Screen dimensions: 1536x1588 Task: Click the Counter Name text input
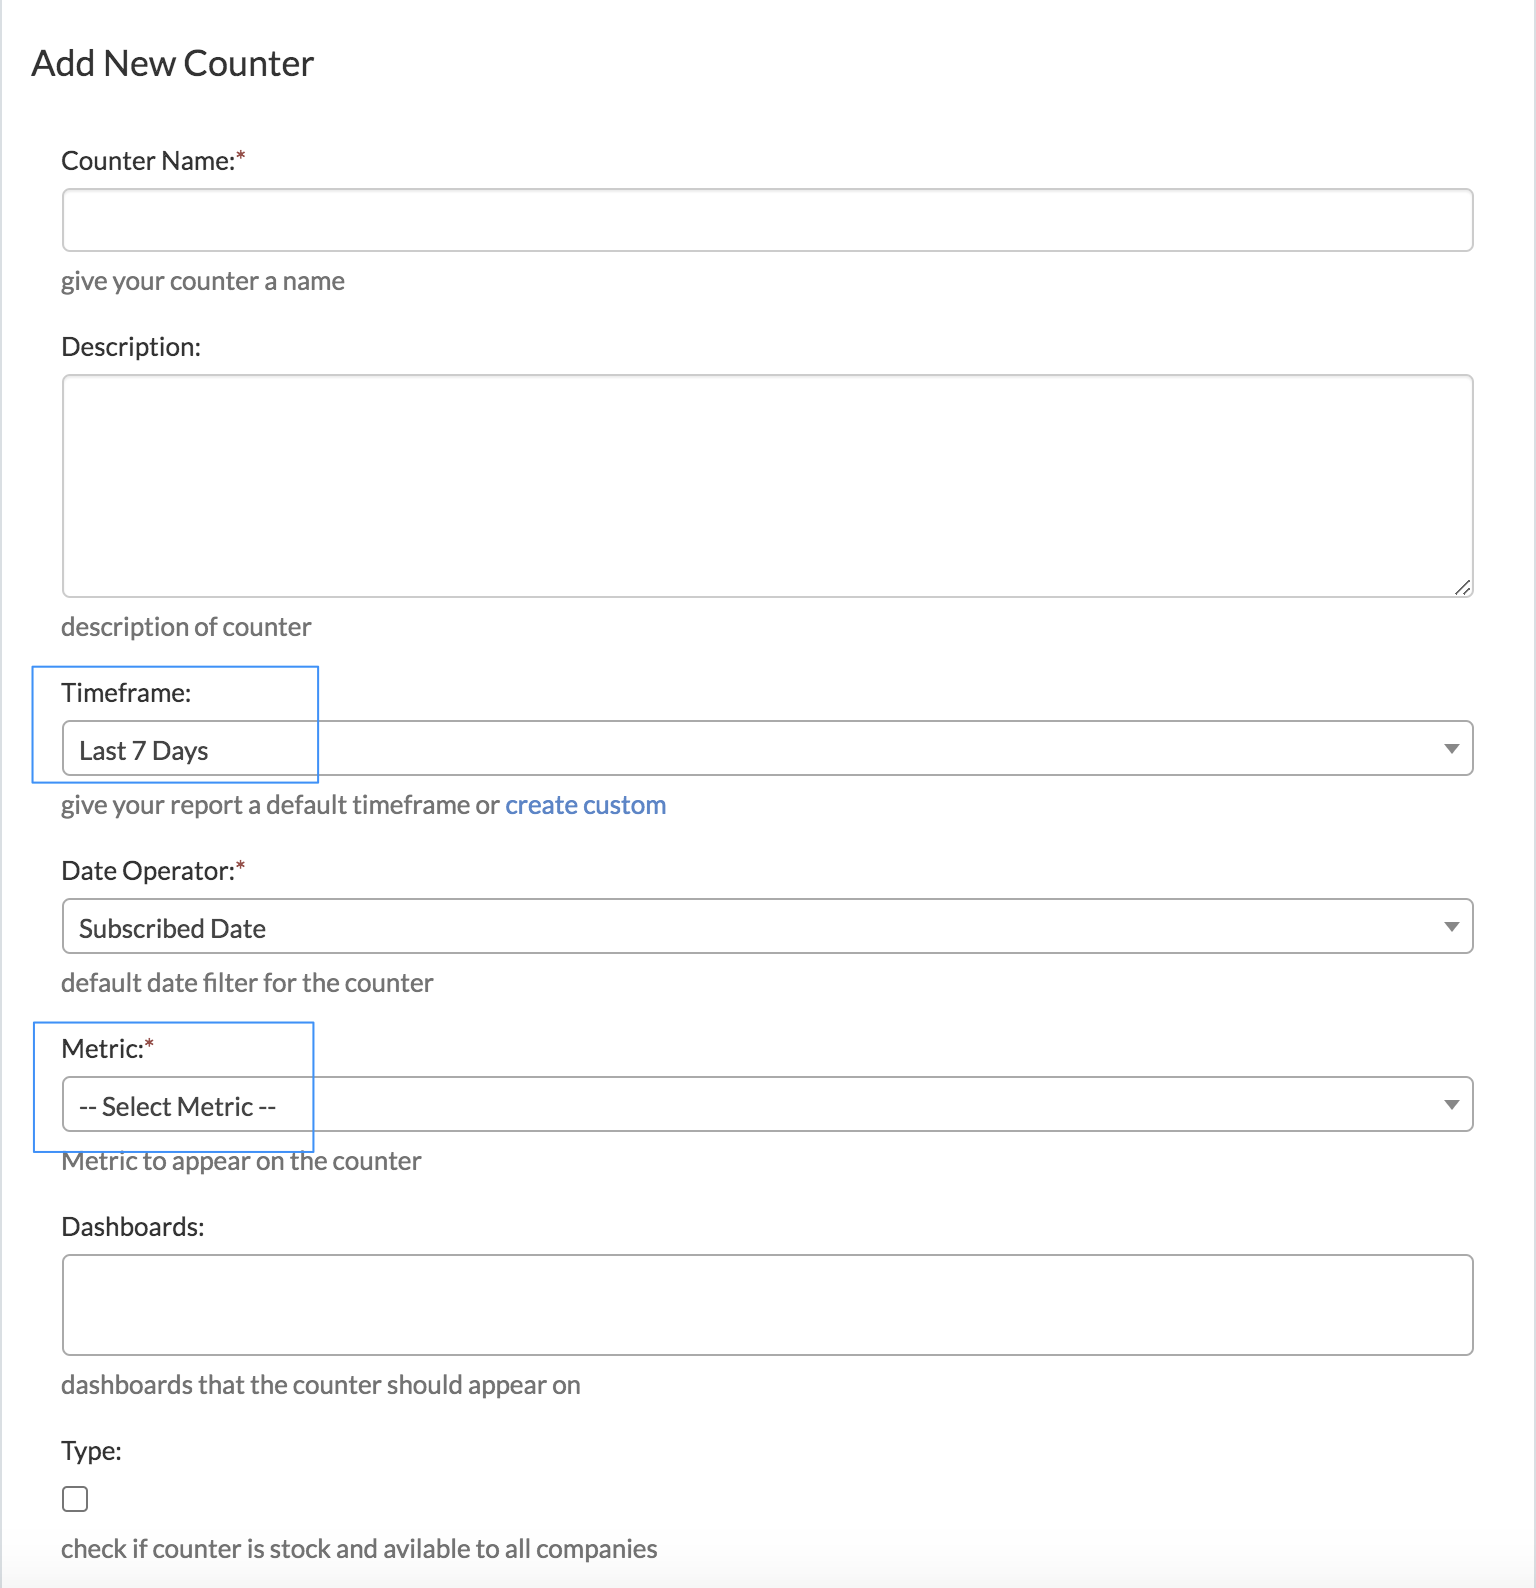tap(767, 220)
